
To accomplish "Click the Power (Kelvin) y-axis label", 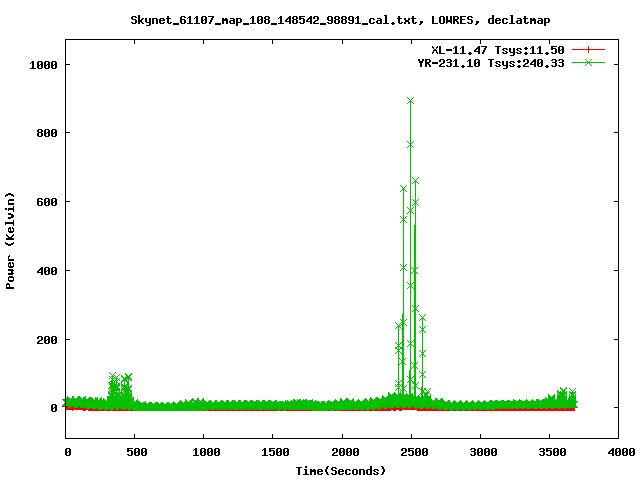I will 11,240.
